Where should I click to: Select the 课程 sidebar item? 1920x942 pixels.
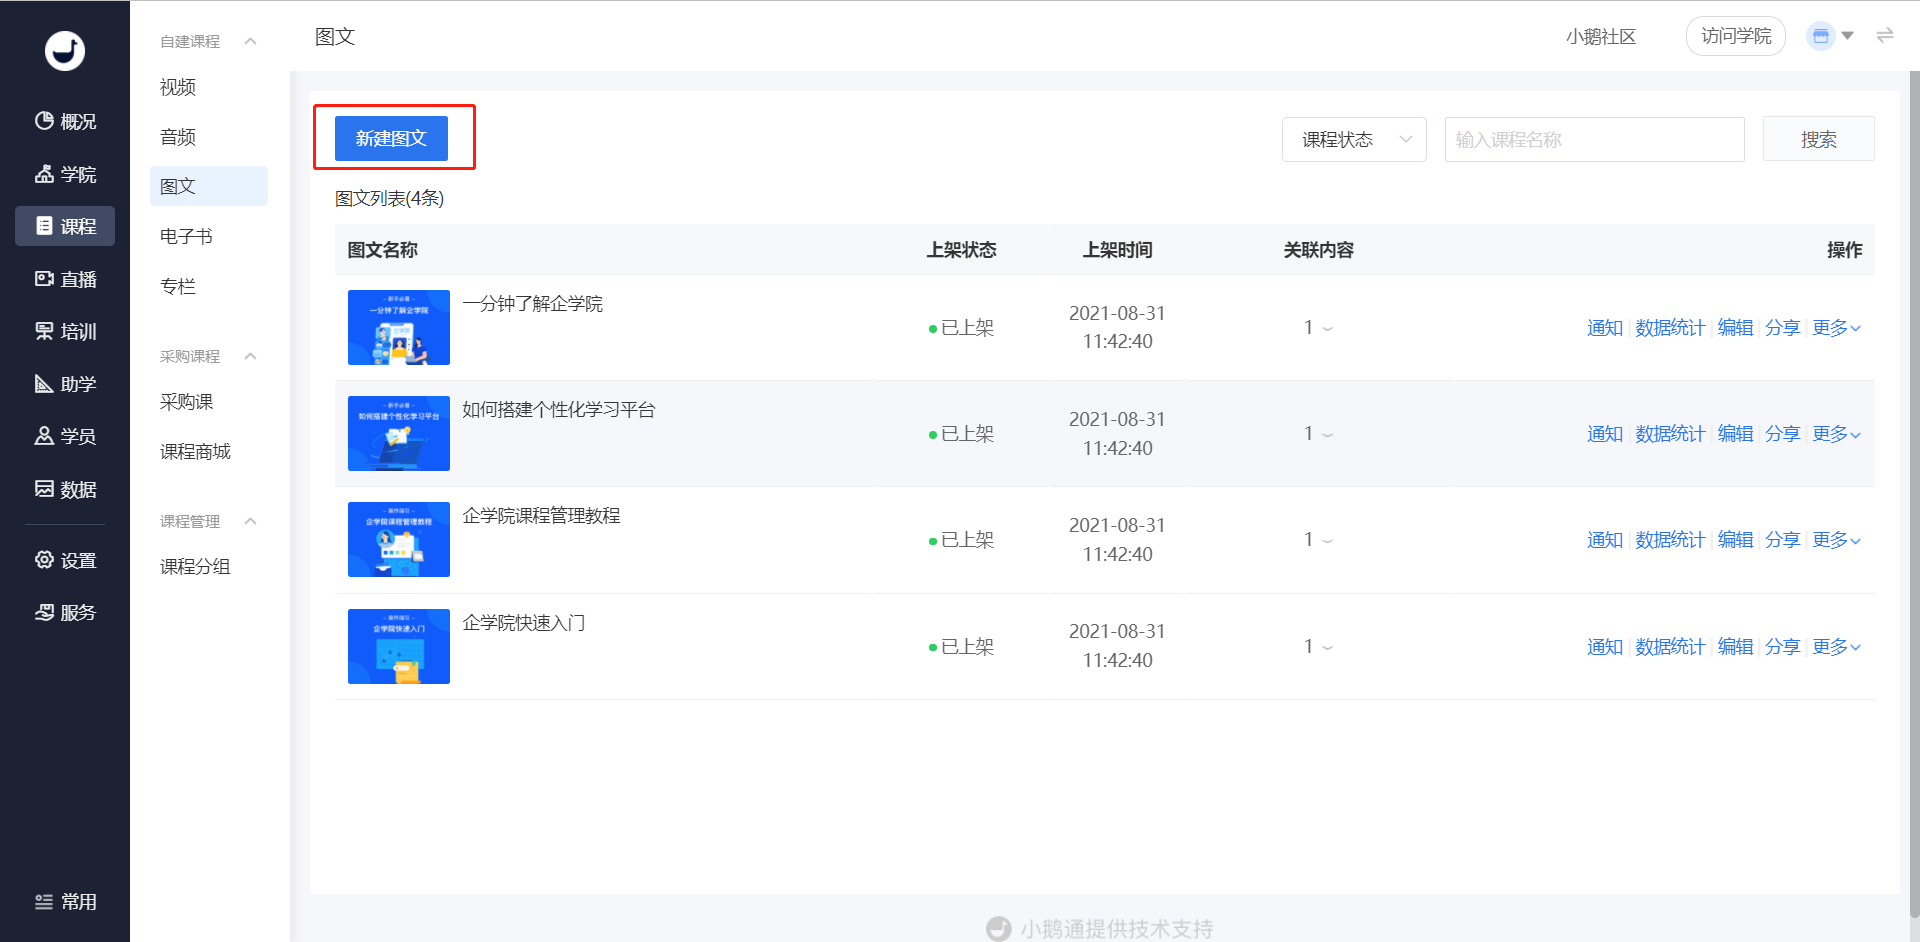pos(65,226)
